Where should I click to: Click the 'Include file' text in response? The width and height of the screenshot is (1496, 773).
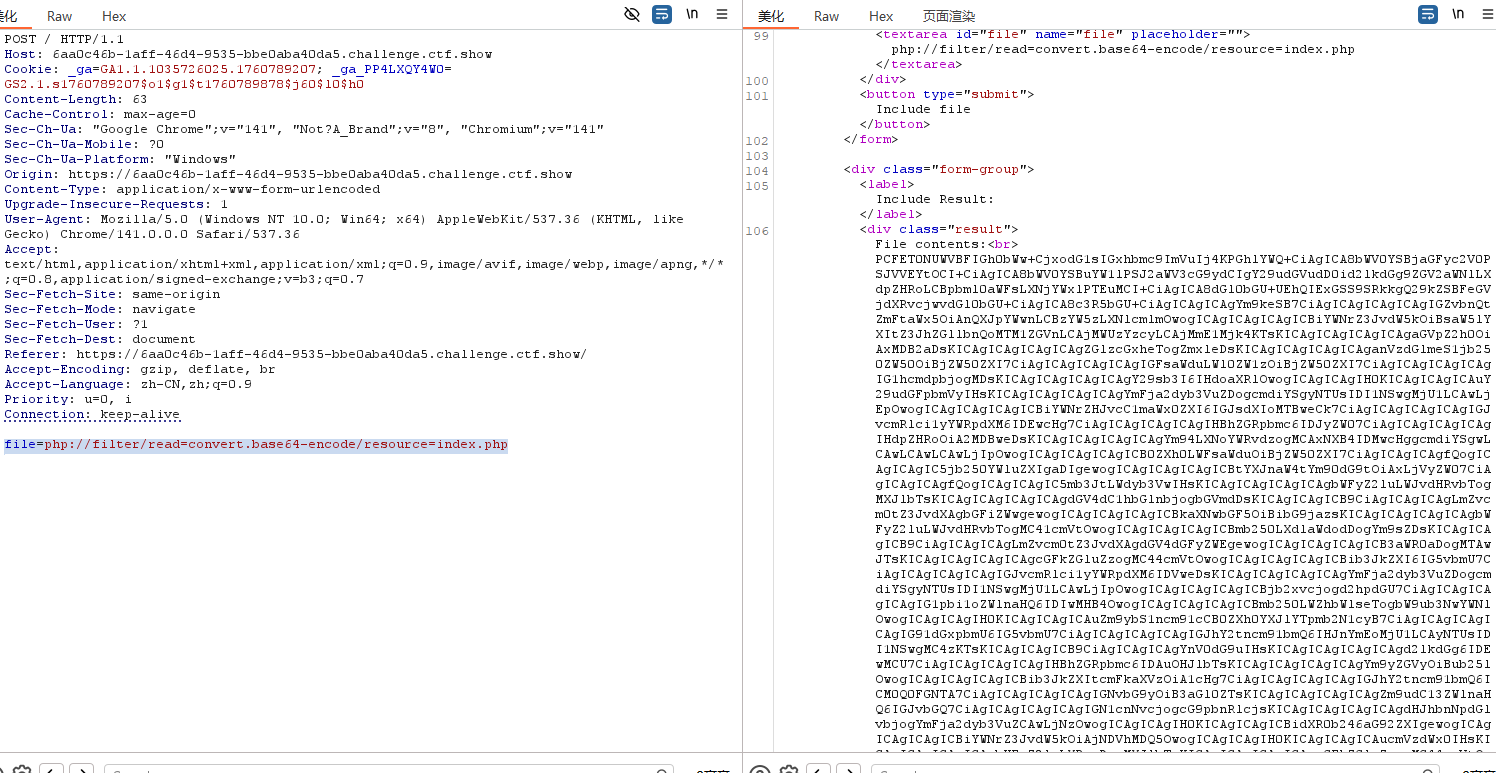click(x=923, y=109)
